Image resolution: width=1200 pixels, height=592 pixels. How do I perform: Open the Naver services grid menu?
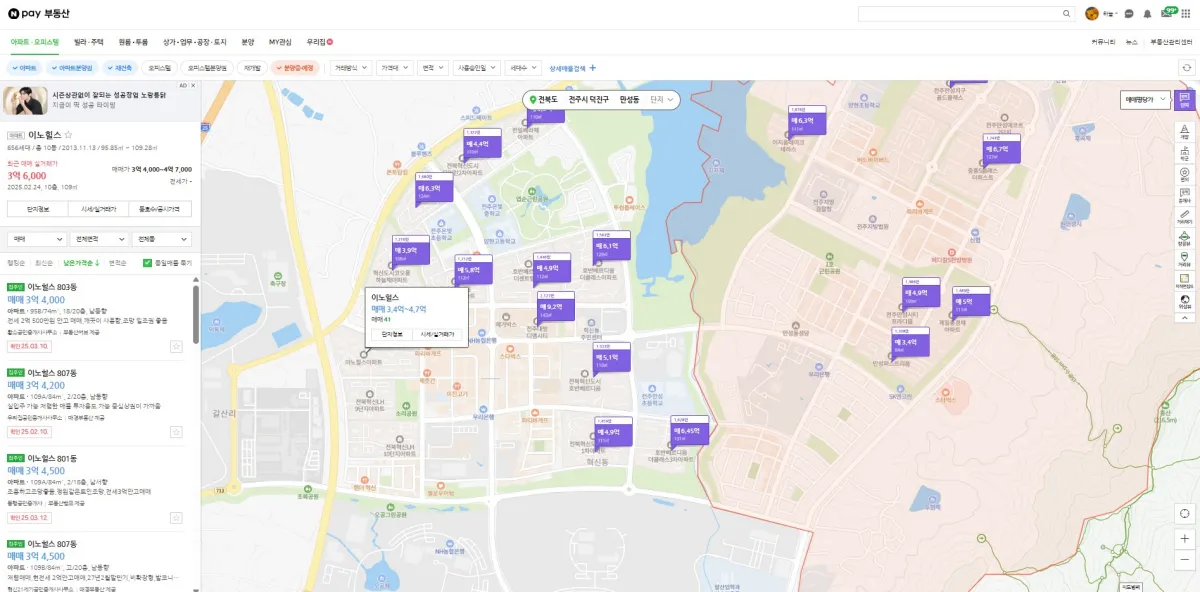[x=1186, y=14]
